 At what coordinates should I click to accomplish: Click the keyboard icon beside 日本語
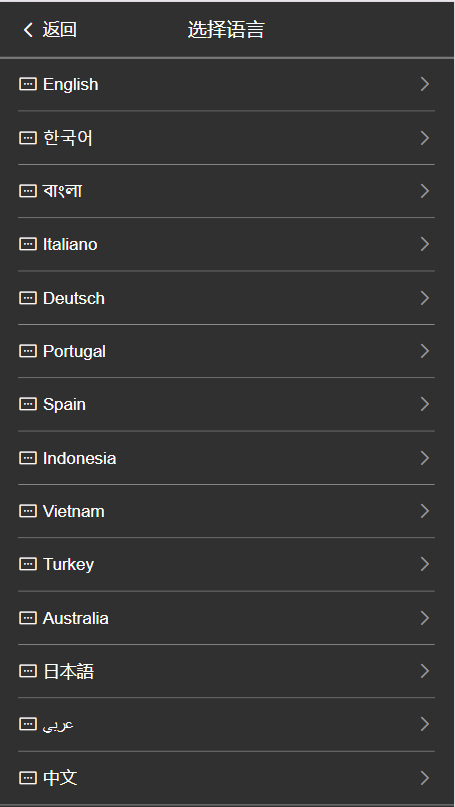click(x=28, y=671)
